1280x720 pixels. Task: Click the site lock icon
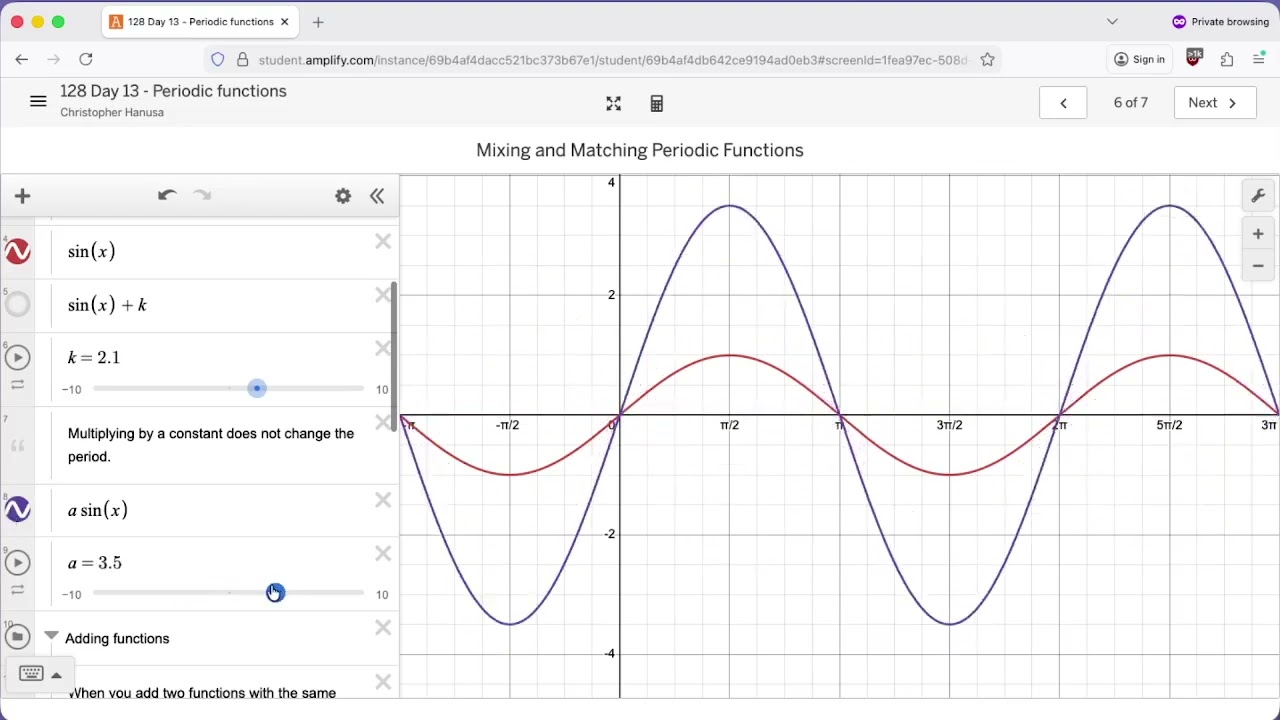tap(242, 60)
